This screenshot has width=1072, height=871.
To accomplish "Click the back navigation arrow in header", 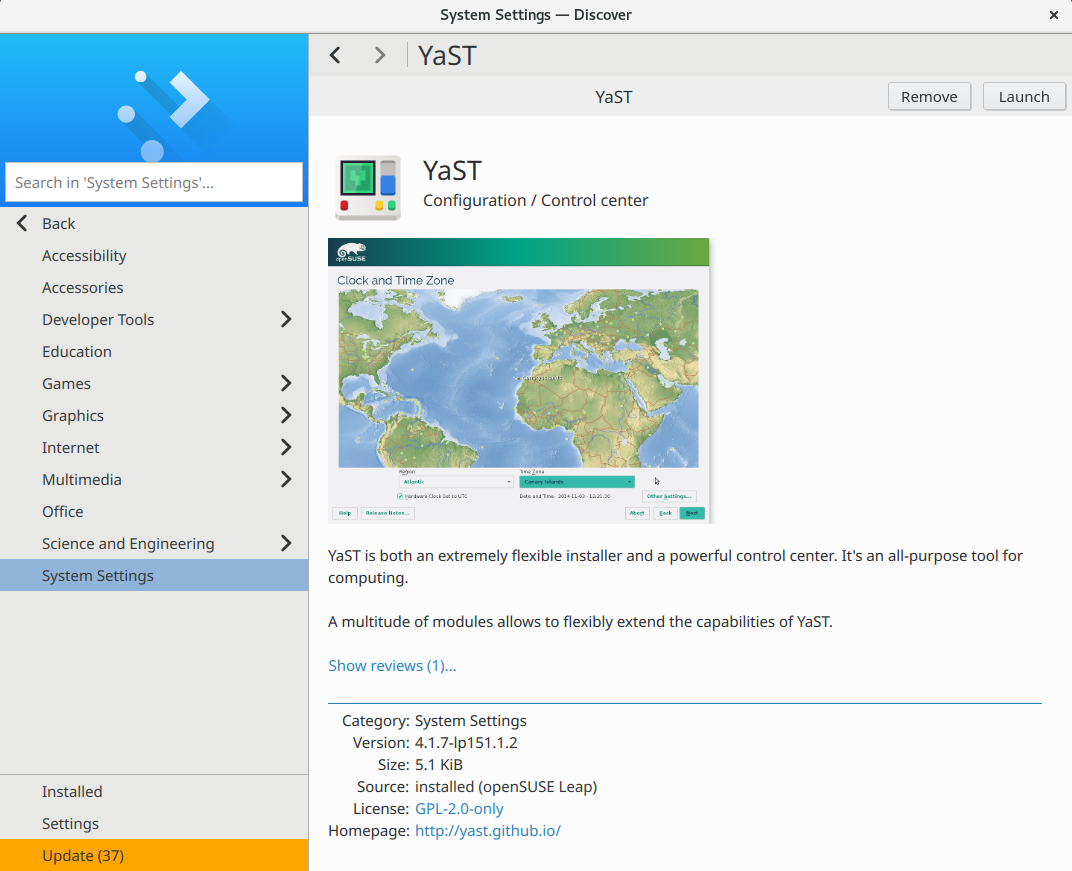I will (x=336, y=55).
